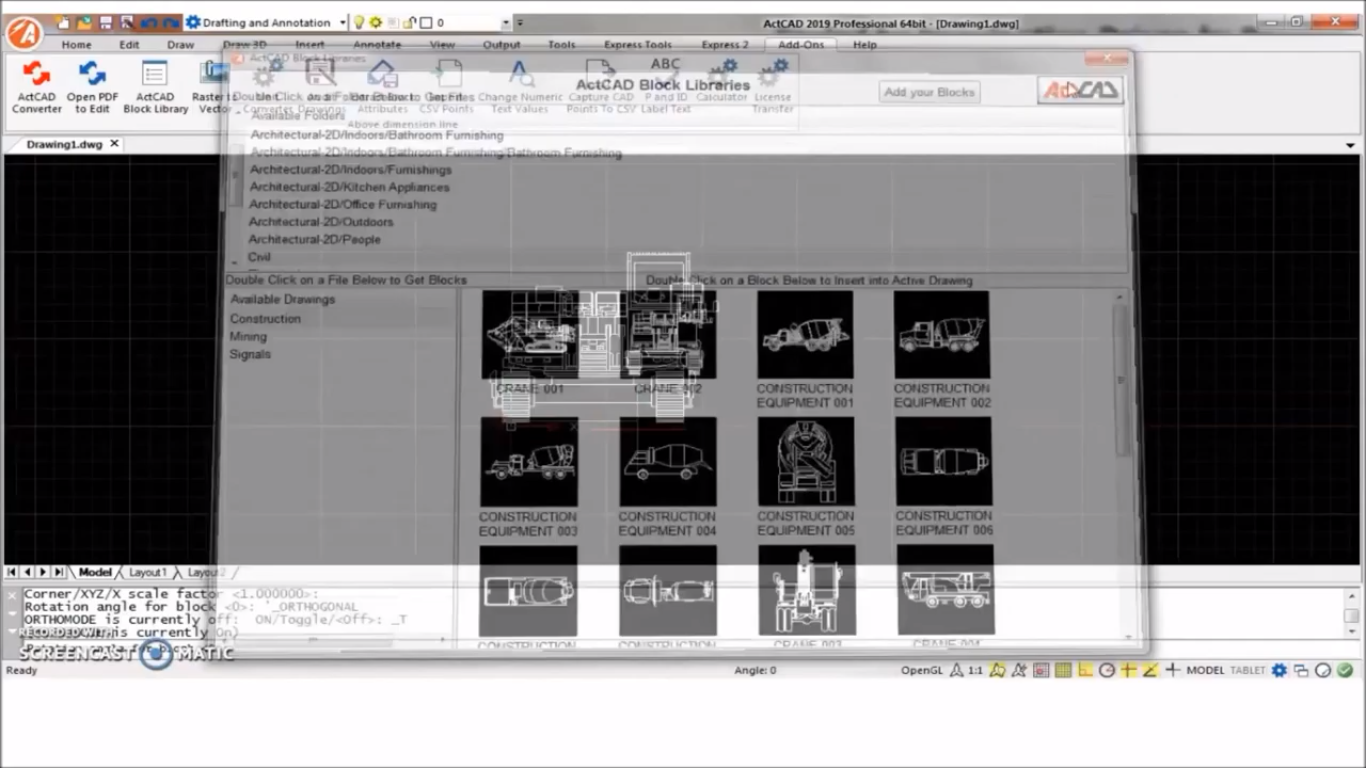Go to first layout tab arrow

click(x=11, y=572)
